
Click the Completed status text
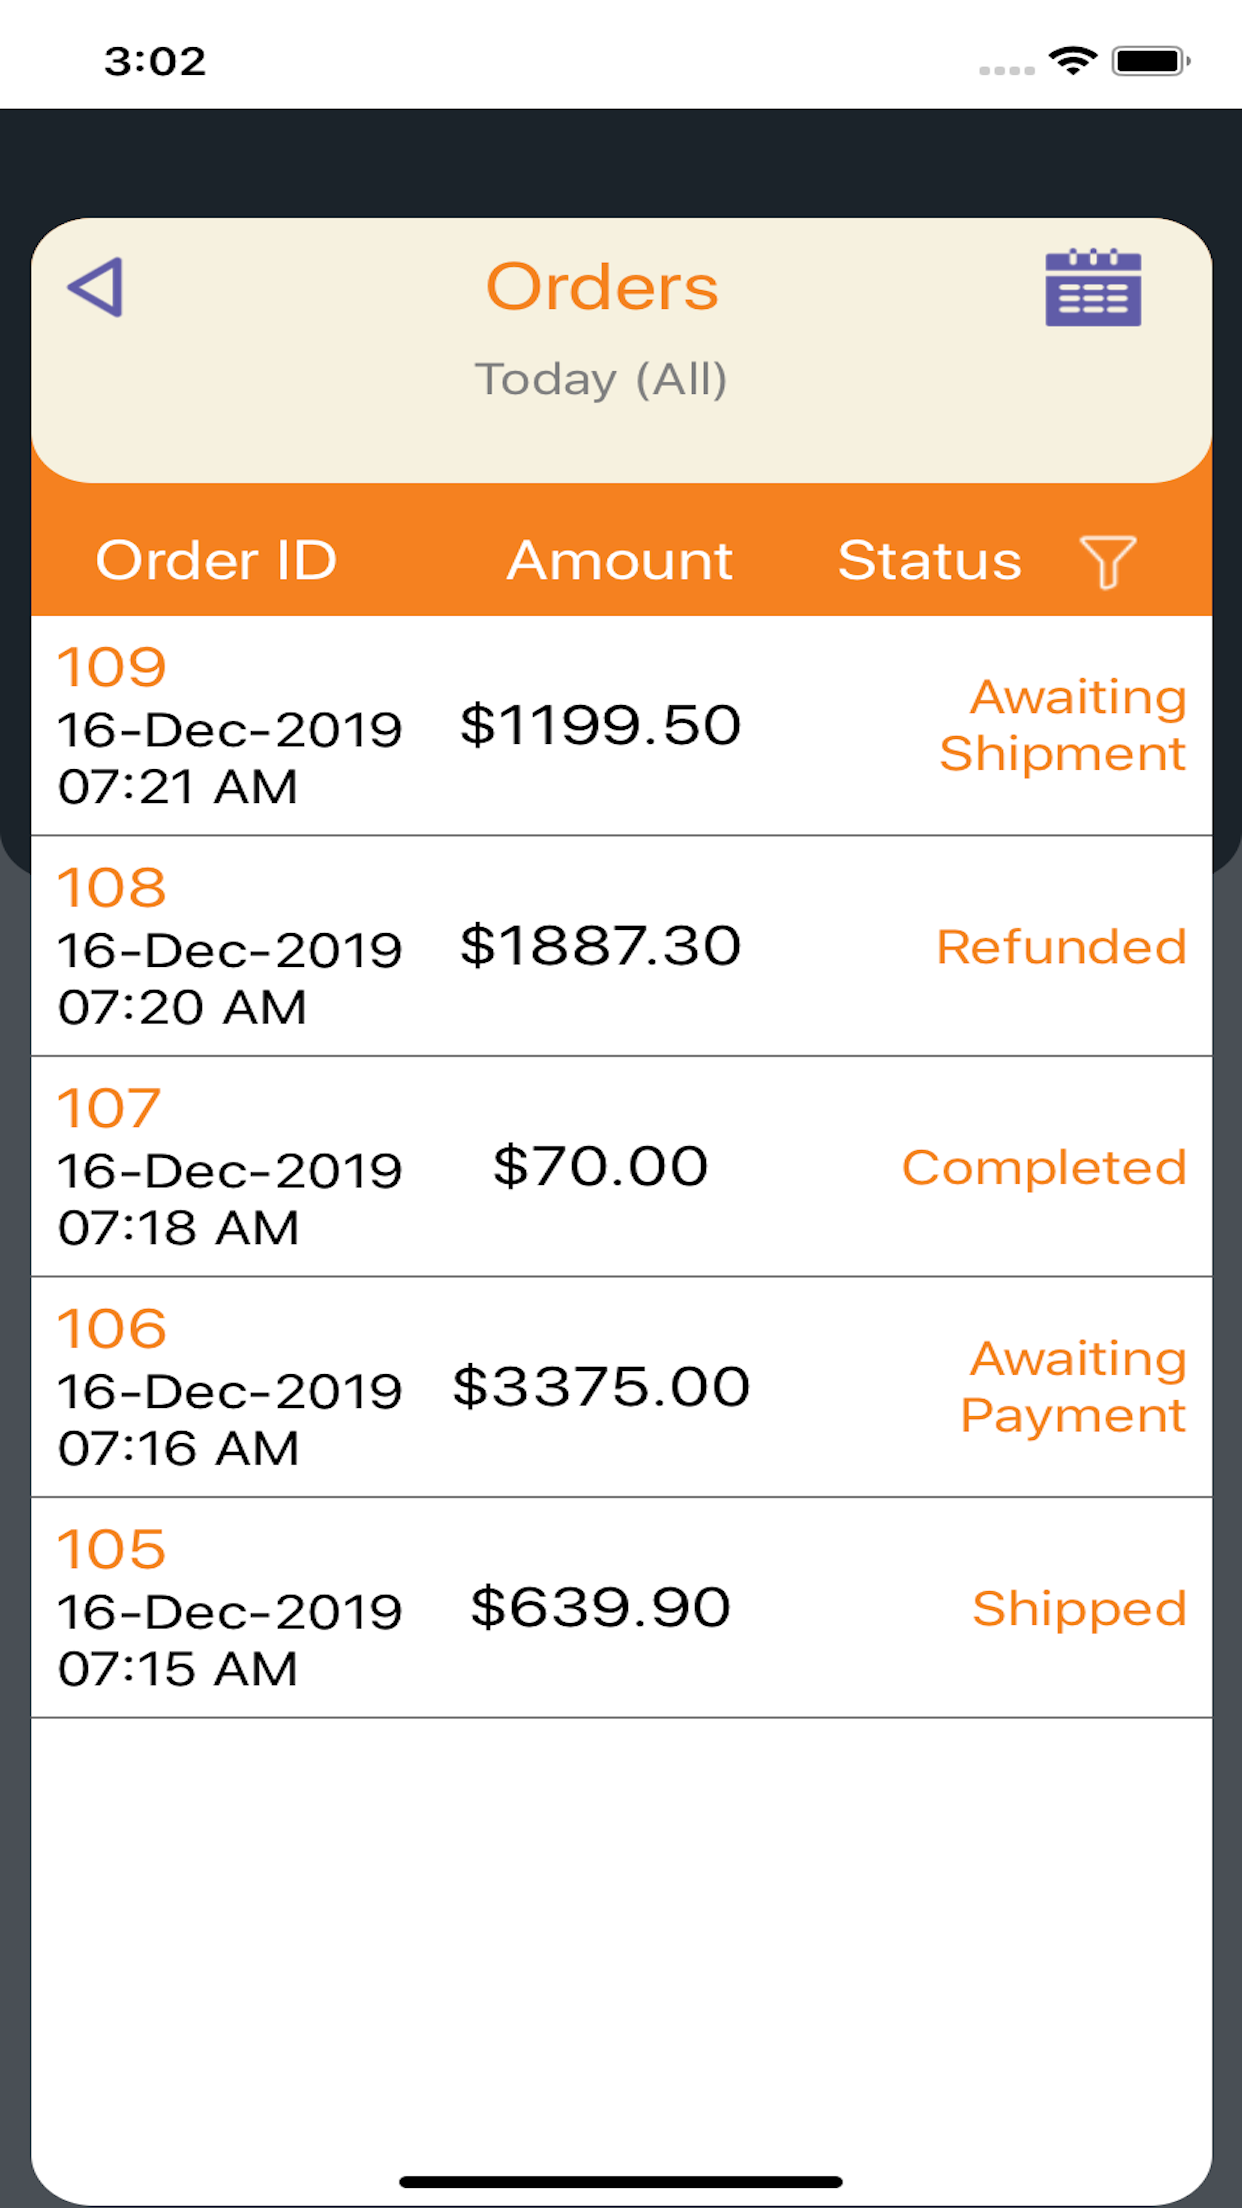[1044, 1167]
